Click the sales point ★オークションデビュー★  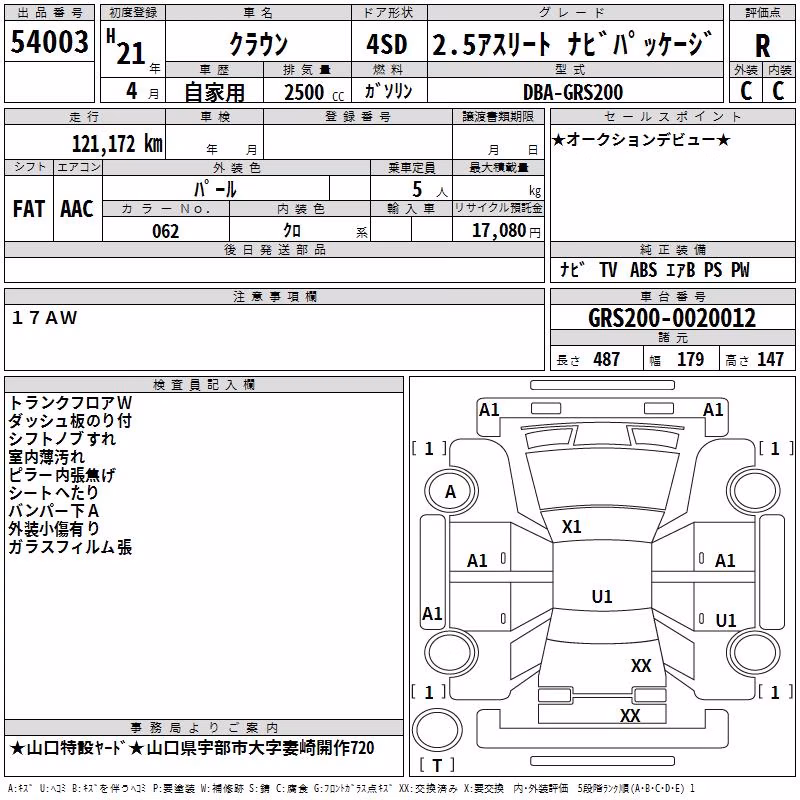pos(641,139)
